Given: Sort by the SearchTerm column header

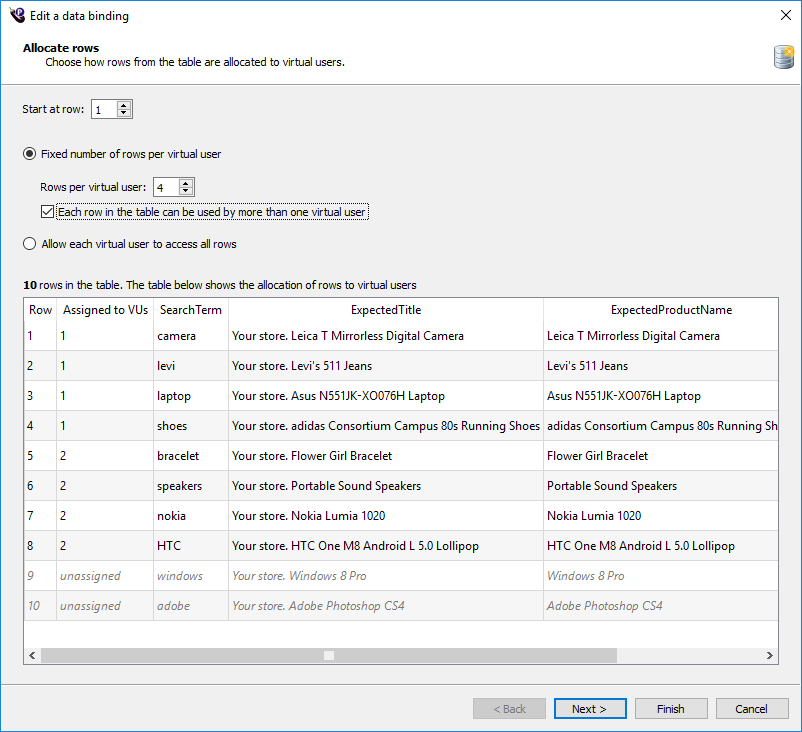Looking at the screenshot, I should click(x=190, y=310).
